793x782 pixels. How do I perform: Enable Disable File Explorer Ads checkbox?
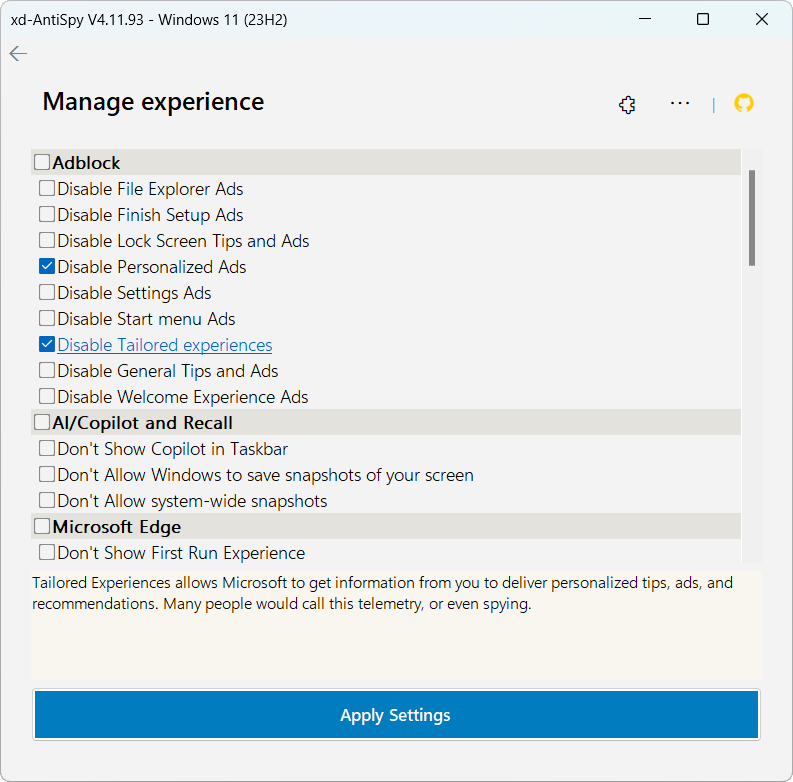point(47,189)
